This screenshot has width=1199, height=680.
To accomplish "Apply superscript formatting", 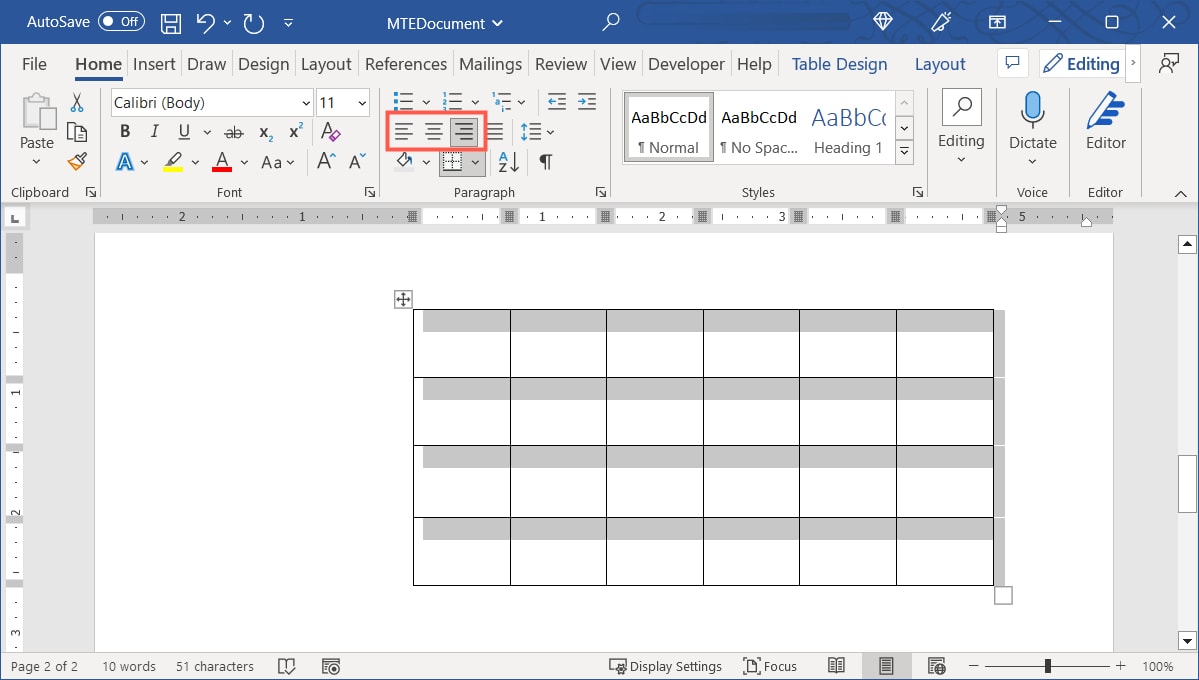I will tap(294, 131).
